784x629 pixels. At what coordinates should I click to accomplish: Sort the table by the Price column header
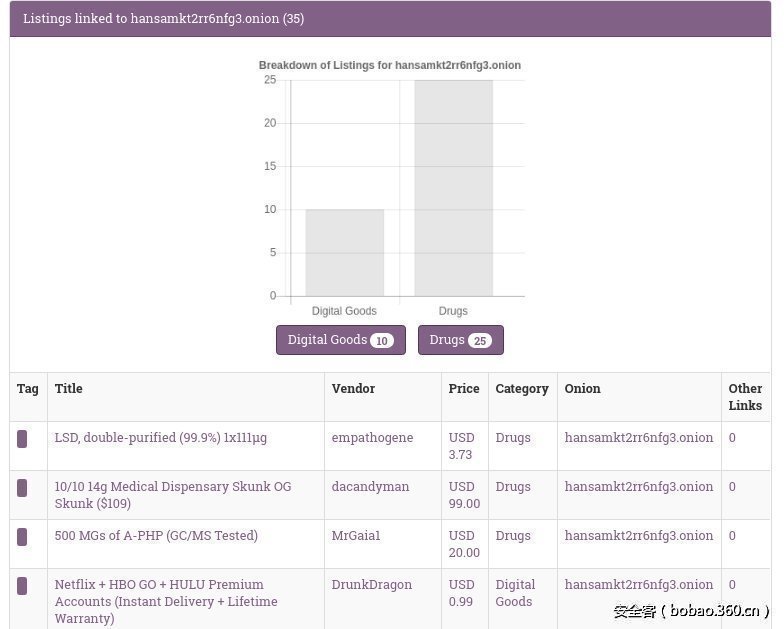[x=463, y=389]
